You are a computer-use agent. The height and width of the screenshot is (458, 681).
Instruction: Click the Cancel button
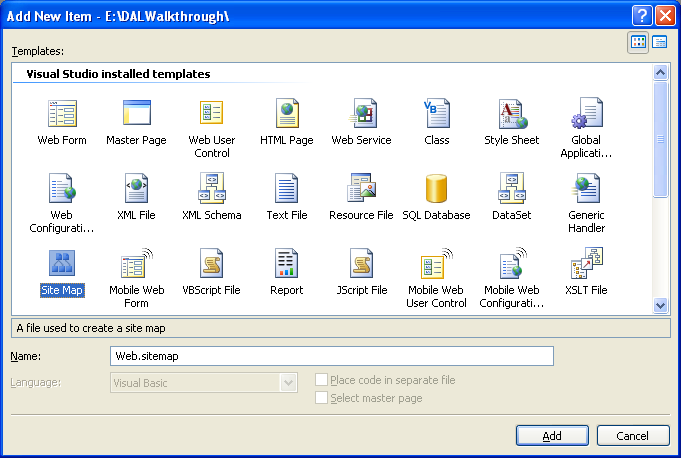633,435
